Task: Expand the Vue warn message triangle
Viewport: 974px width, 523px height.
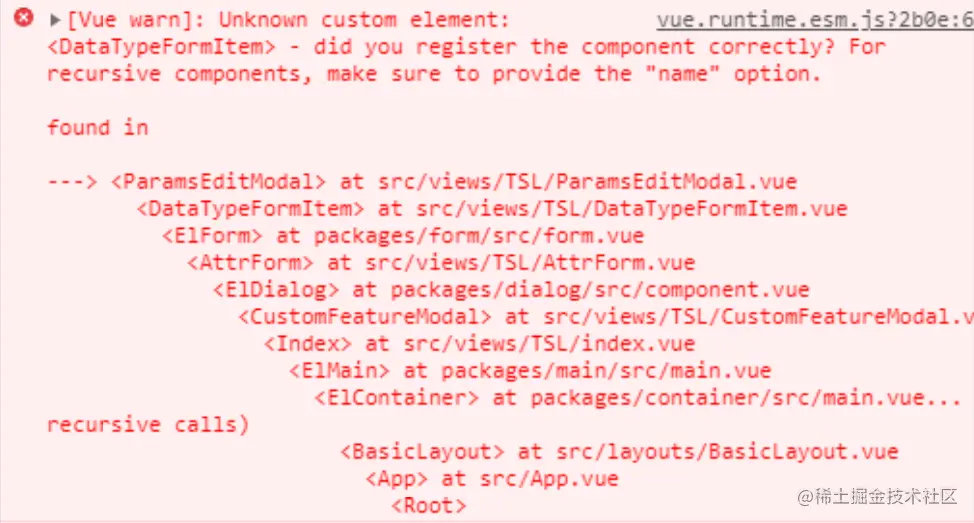Action: pyautogui.click(x=55, y=20)
